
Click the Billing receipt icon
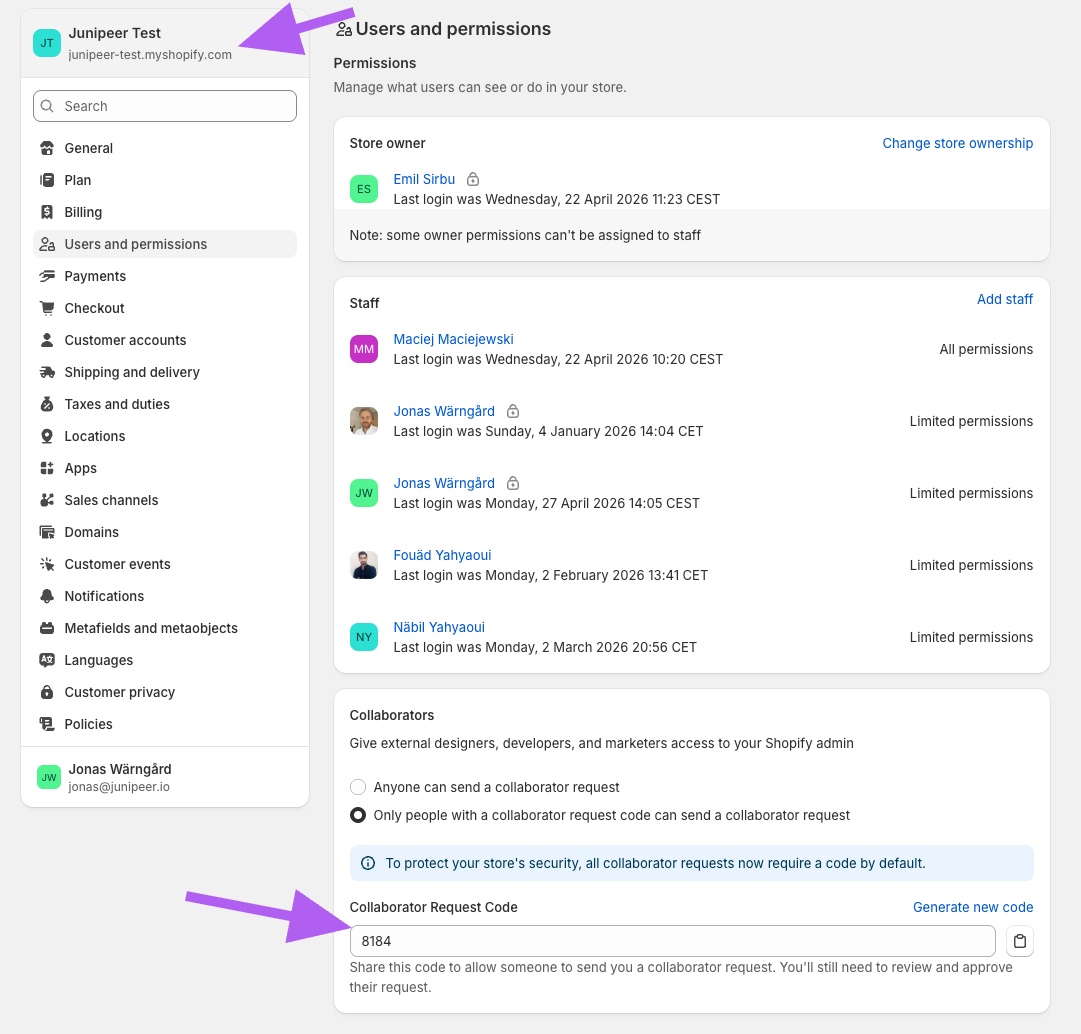47,212
